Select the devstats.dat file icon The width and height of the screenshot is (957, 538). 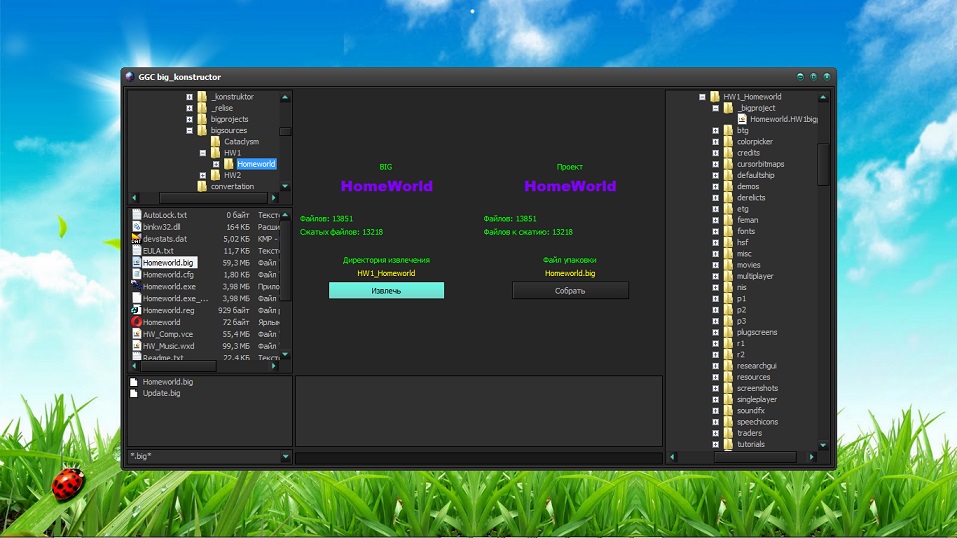click(136, 239)
